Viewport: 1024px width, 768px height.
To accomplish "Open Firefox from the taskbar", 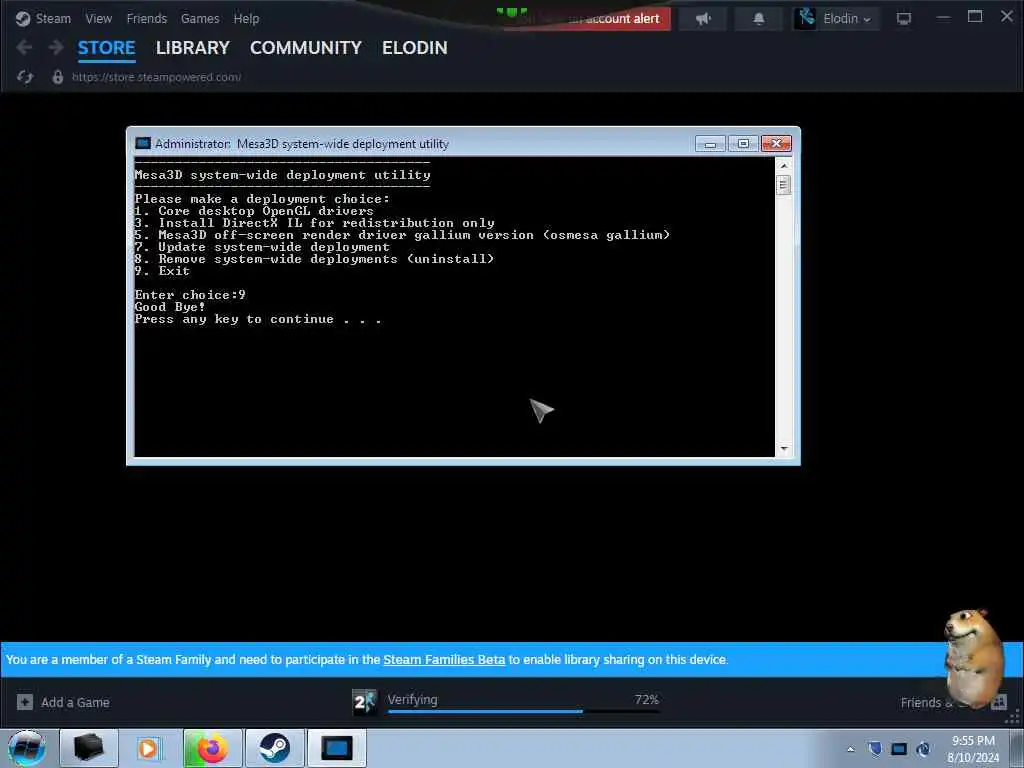I will (x=213, y=748).
